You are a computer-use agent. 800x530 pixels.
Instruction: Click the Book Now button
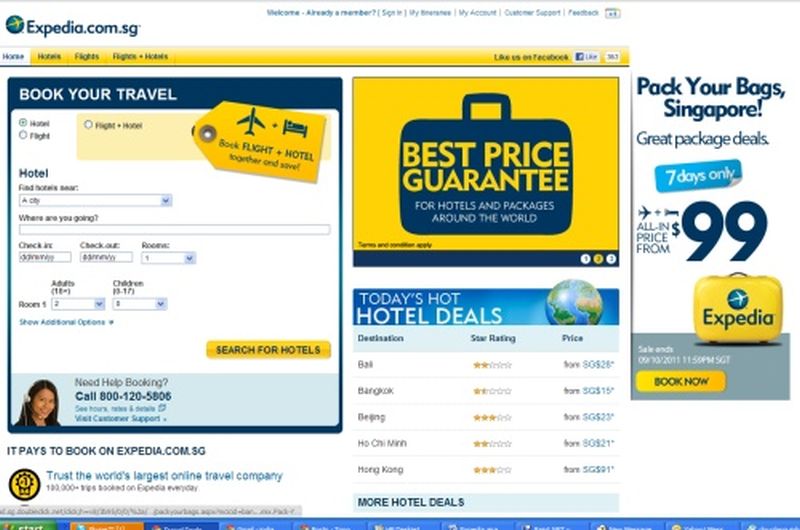[x=681, y=382]
